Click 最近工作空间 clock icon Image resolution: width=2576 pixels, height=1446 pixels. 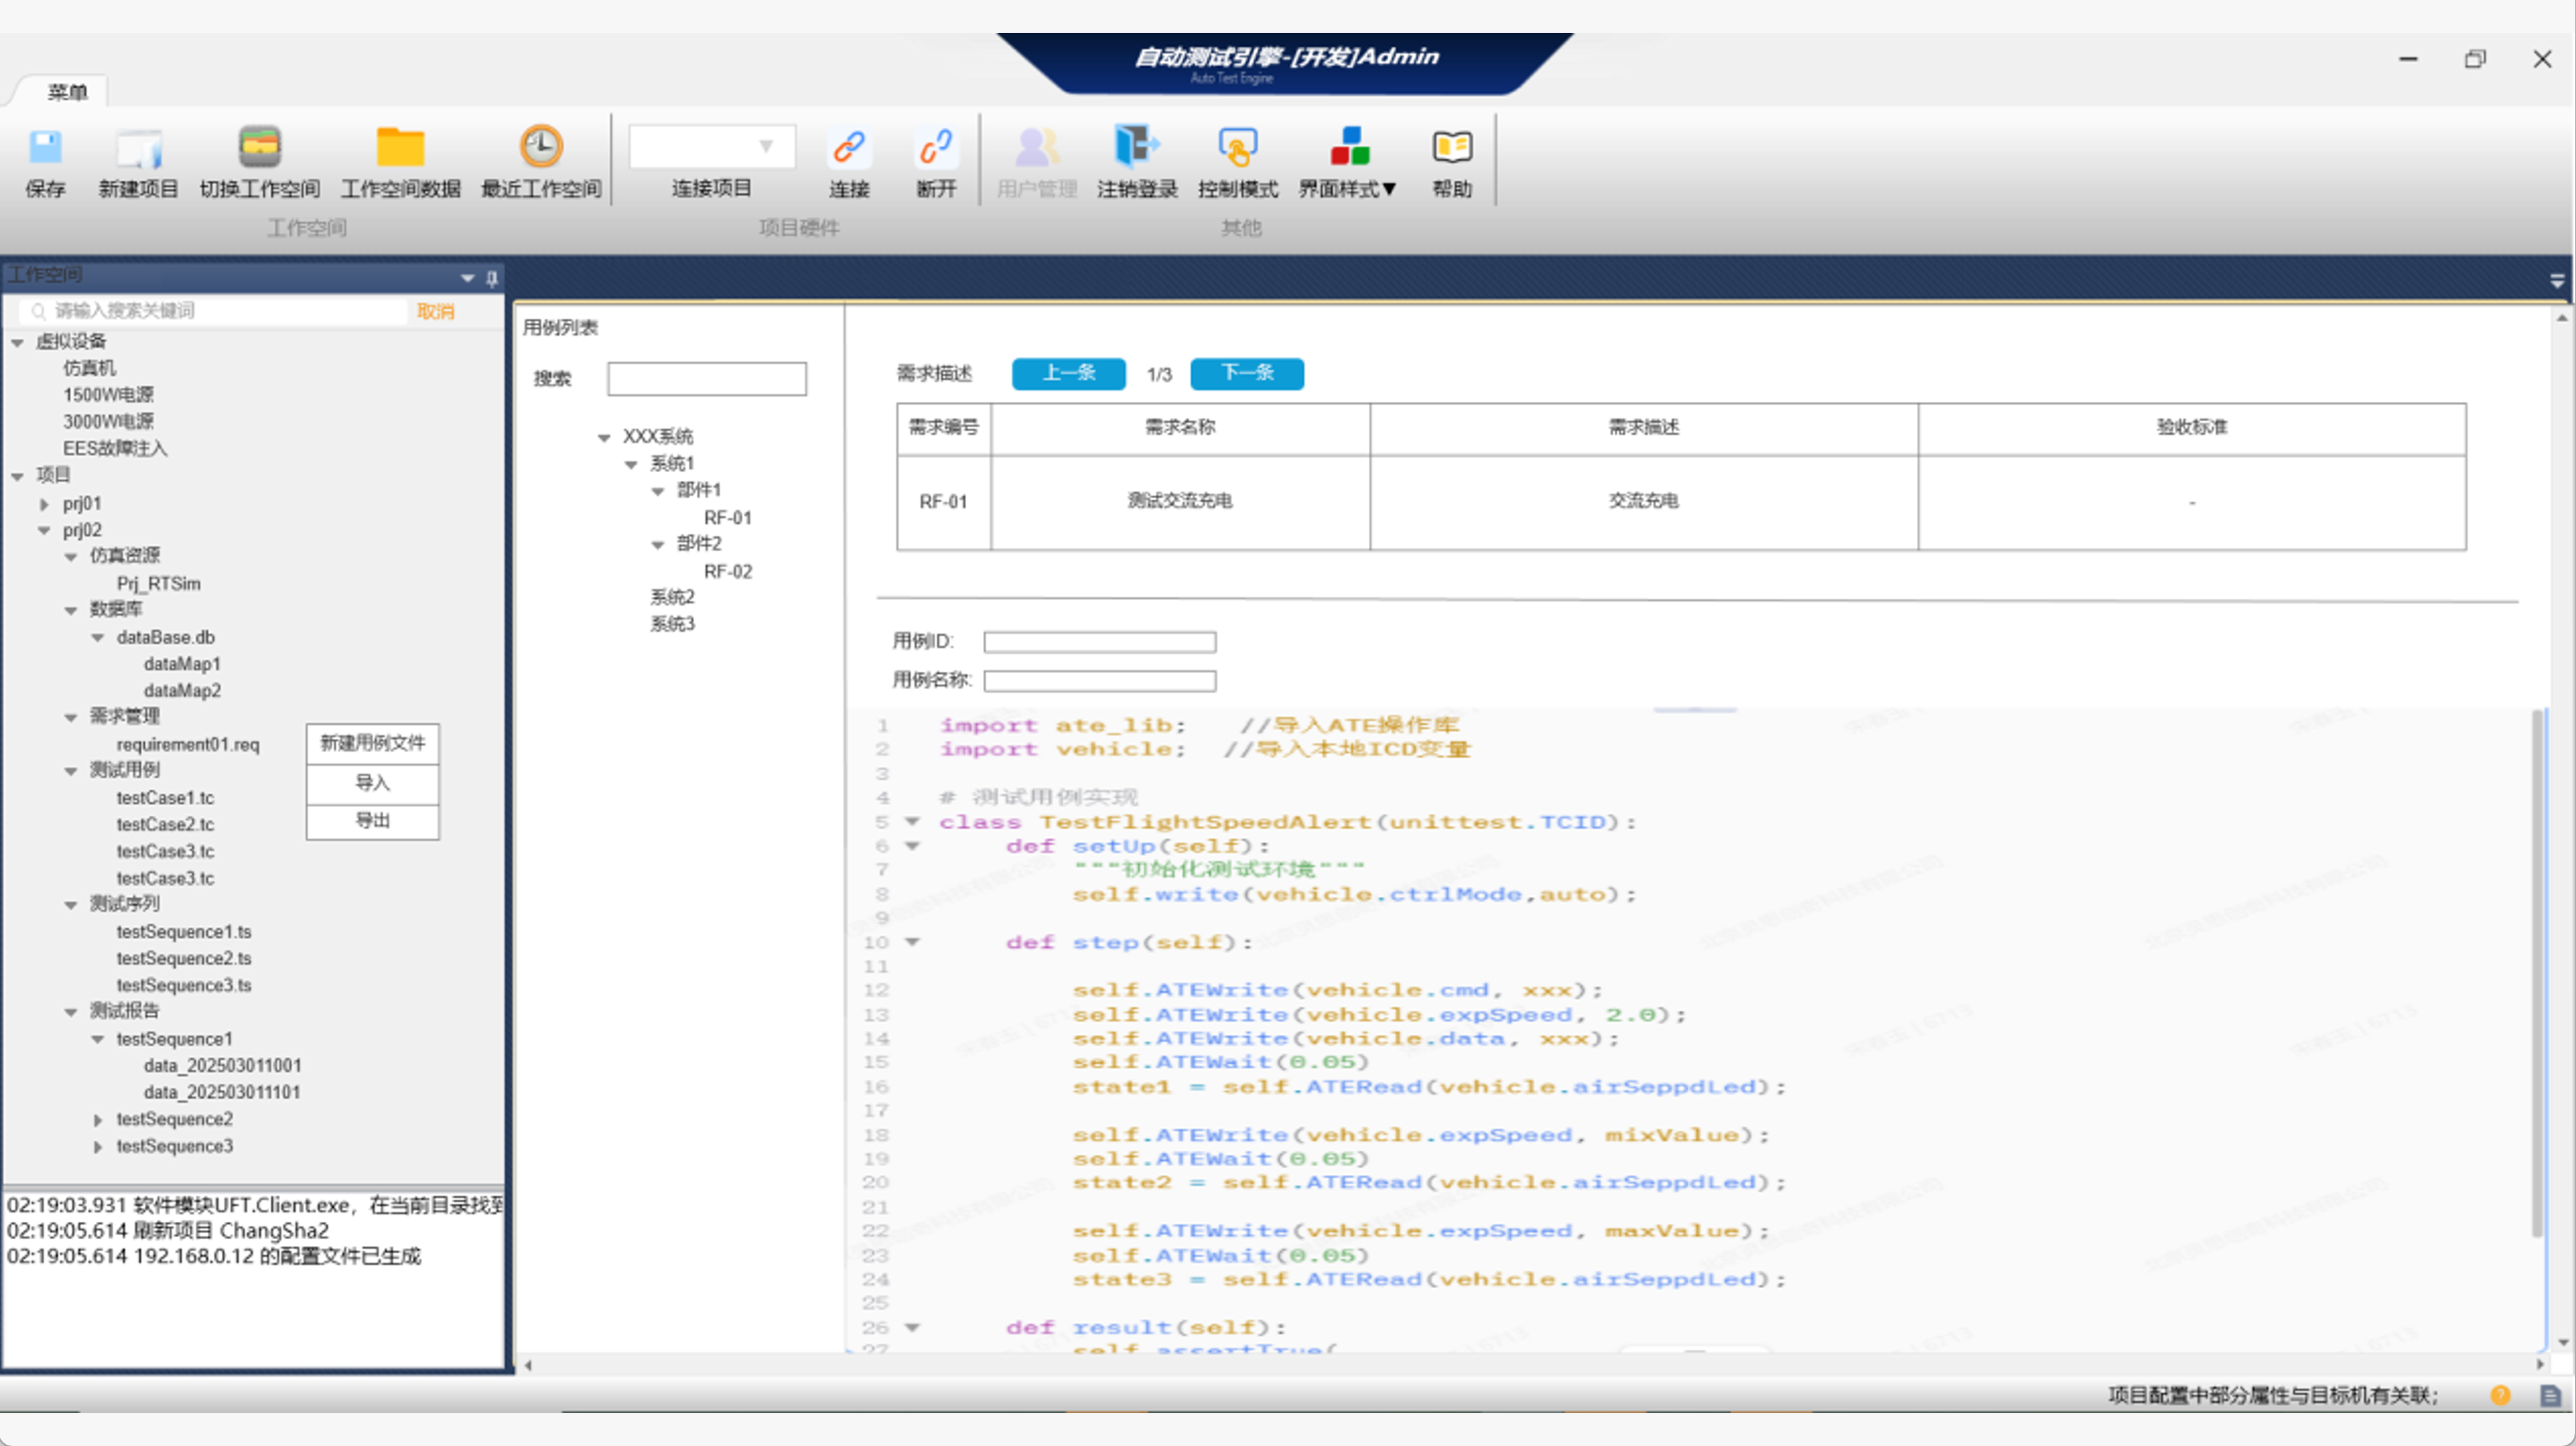pos(540,148)
